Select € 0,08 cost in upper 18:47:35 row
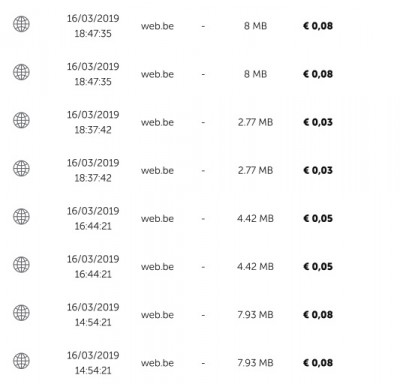 tap(318, 26)
